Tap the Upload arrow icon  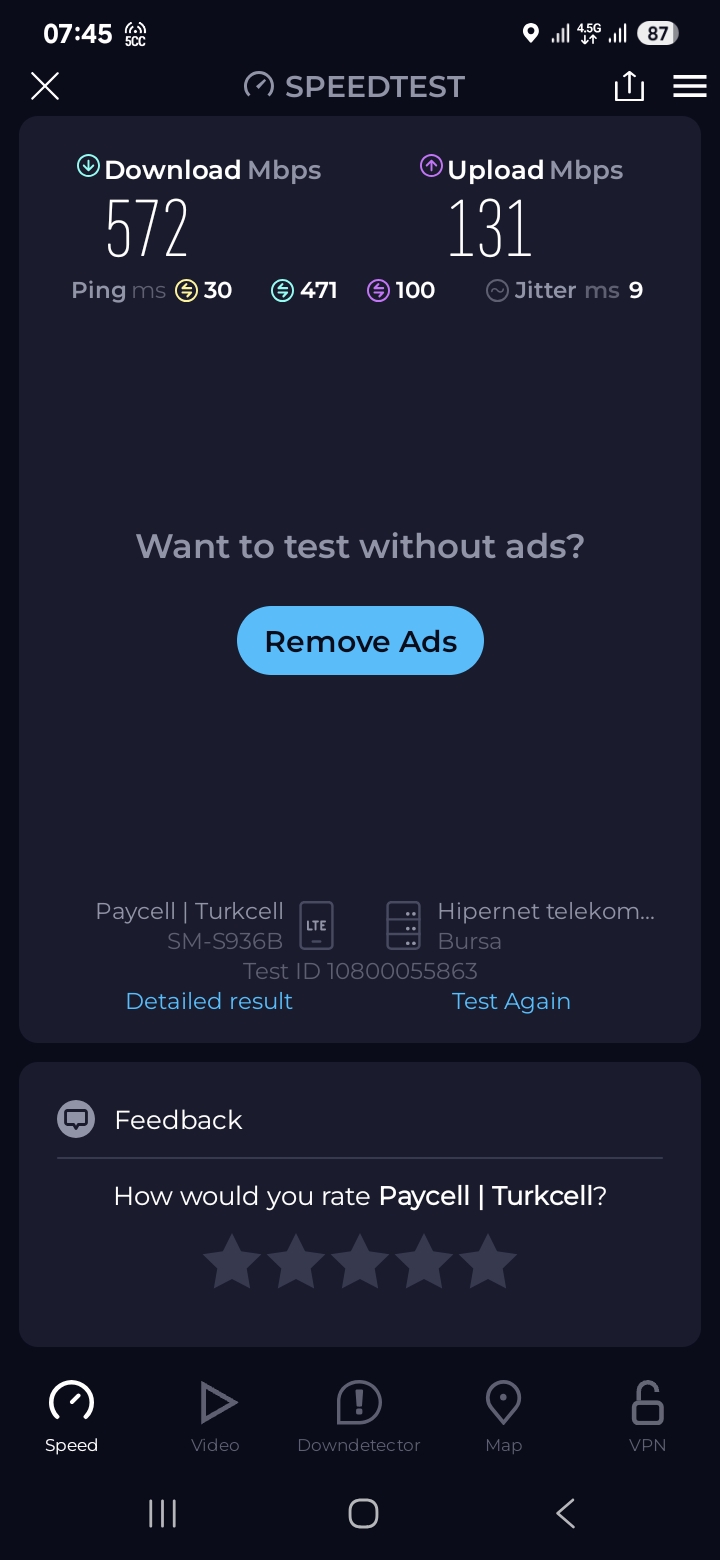(431, 166)
